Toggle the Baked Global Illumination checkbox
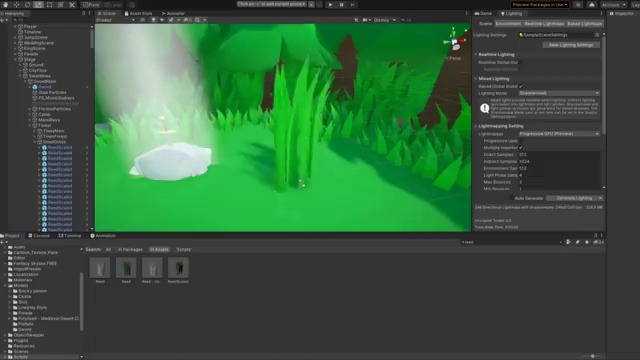640x360 pixels. click(x=521, y=87)
